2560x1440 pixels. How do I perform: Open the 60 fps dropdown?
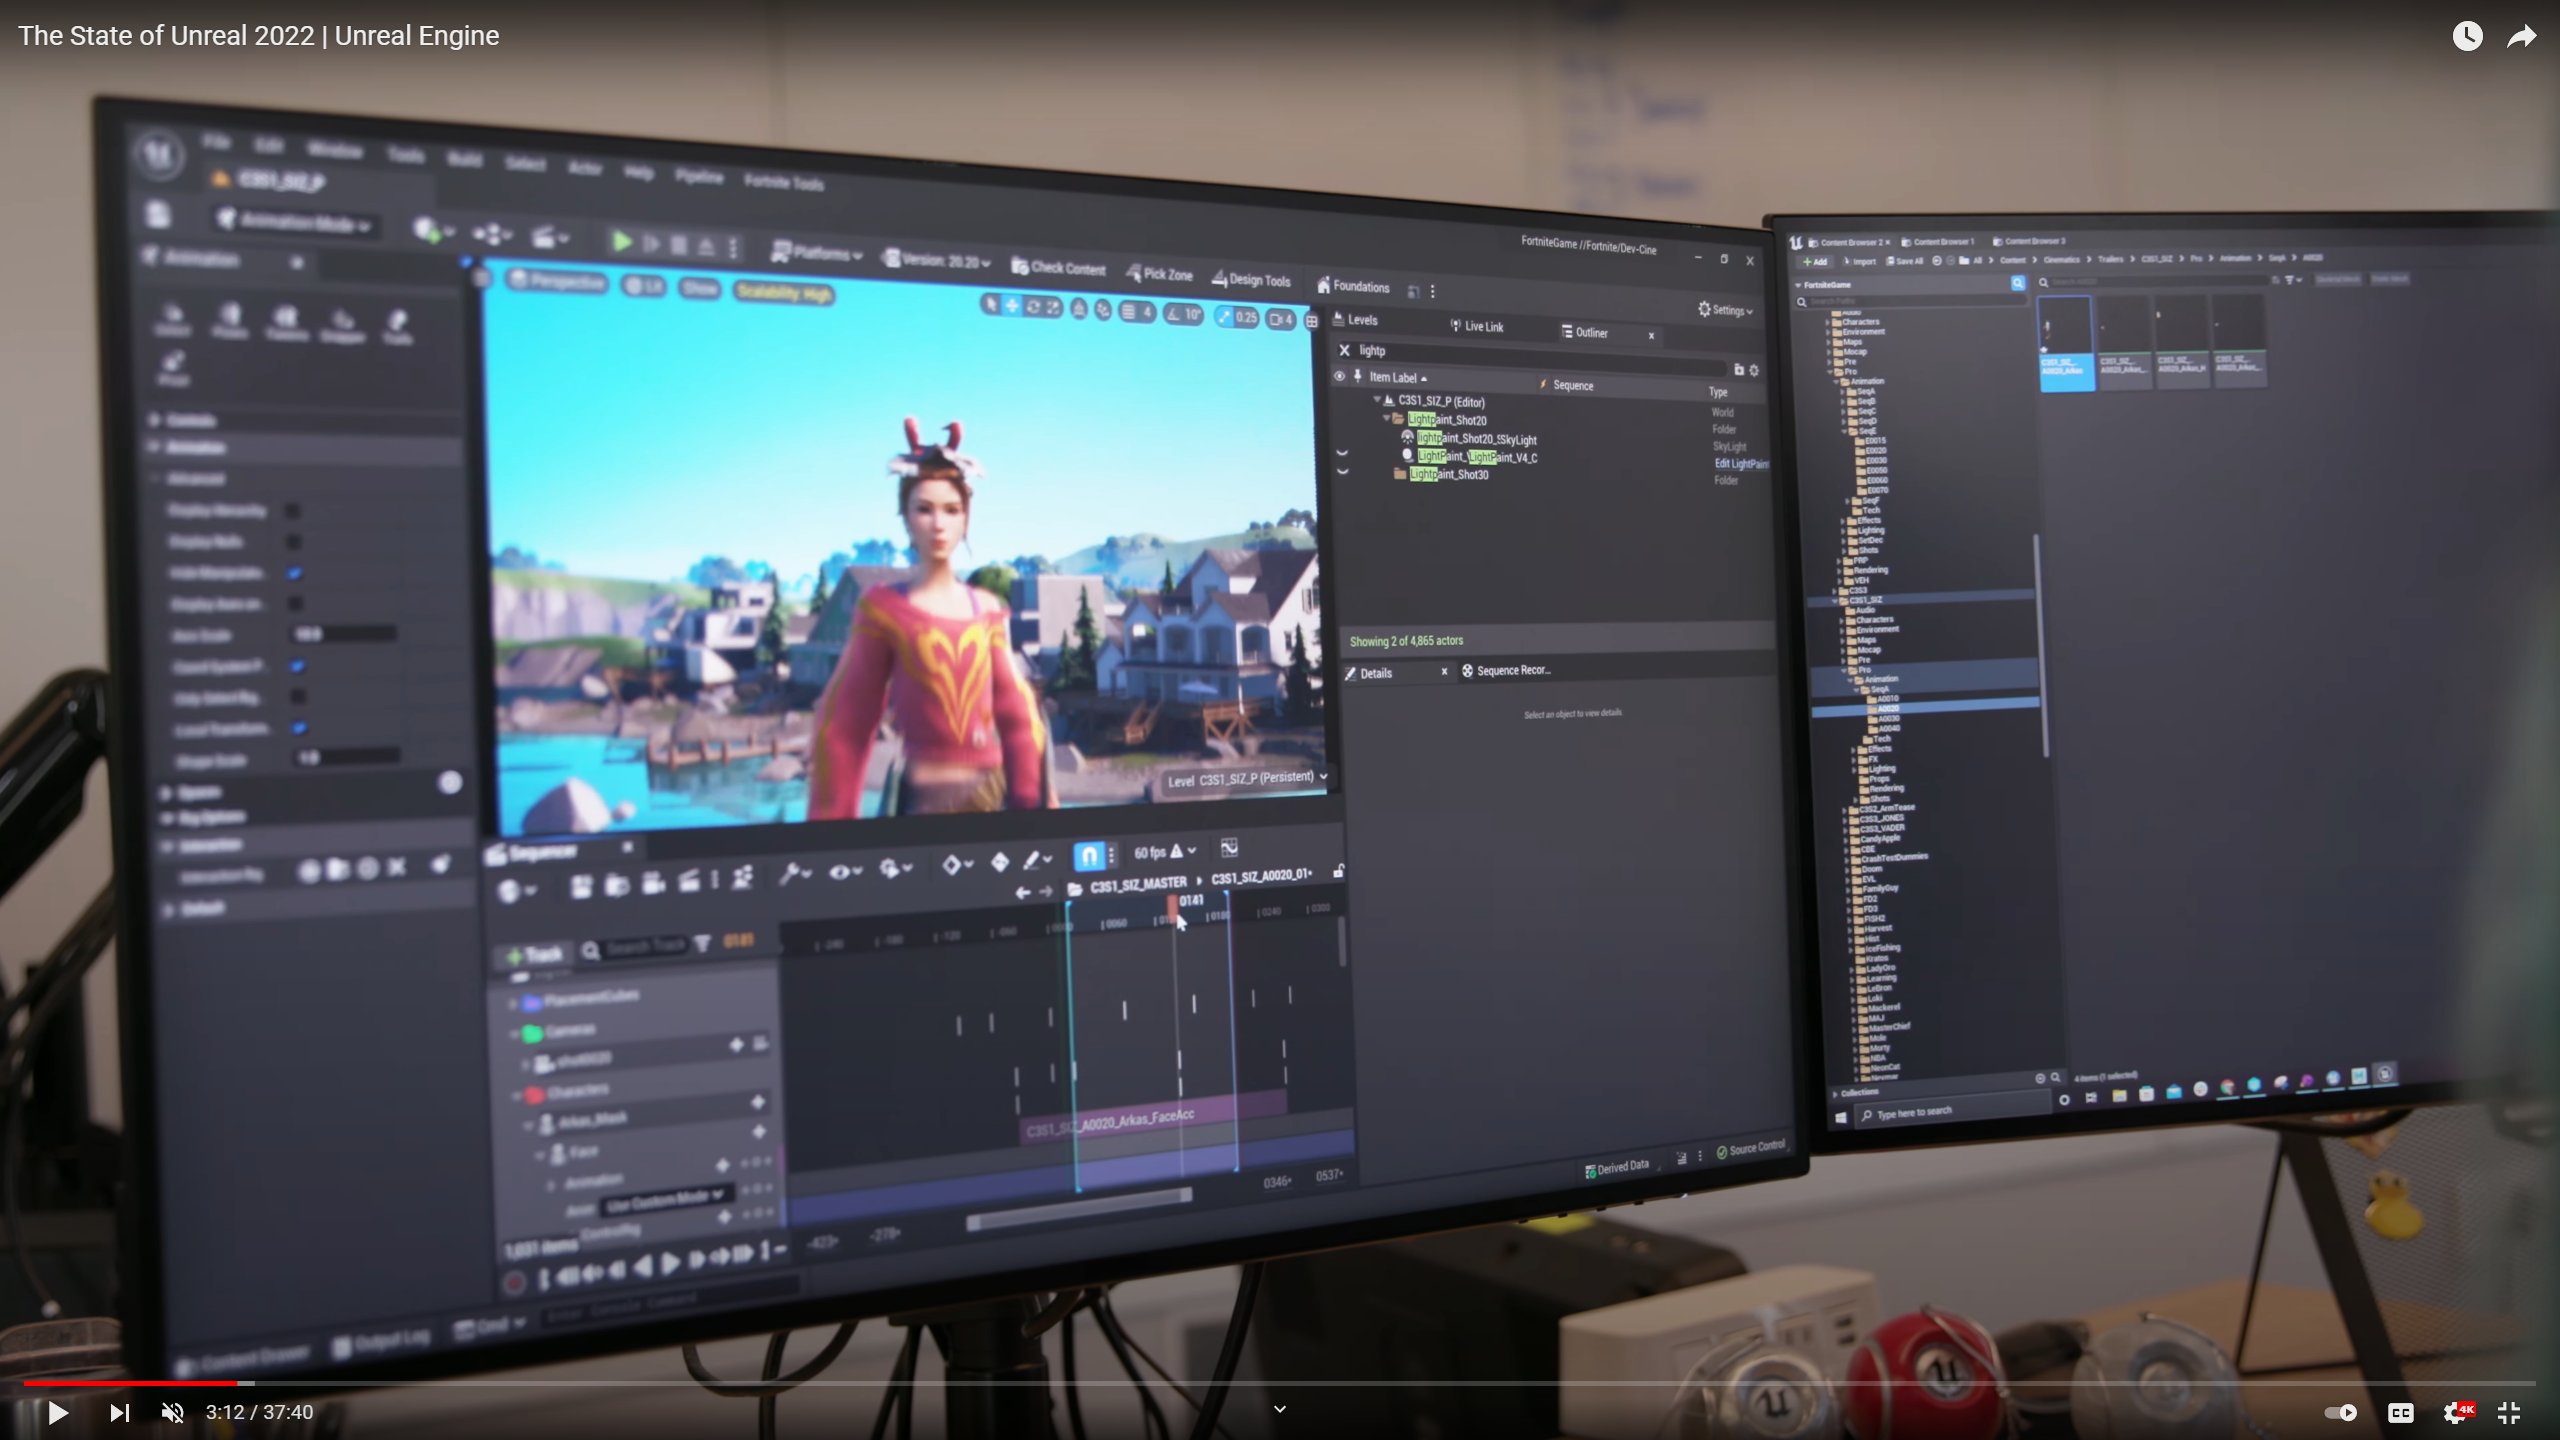click(x=1166, y=852)
